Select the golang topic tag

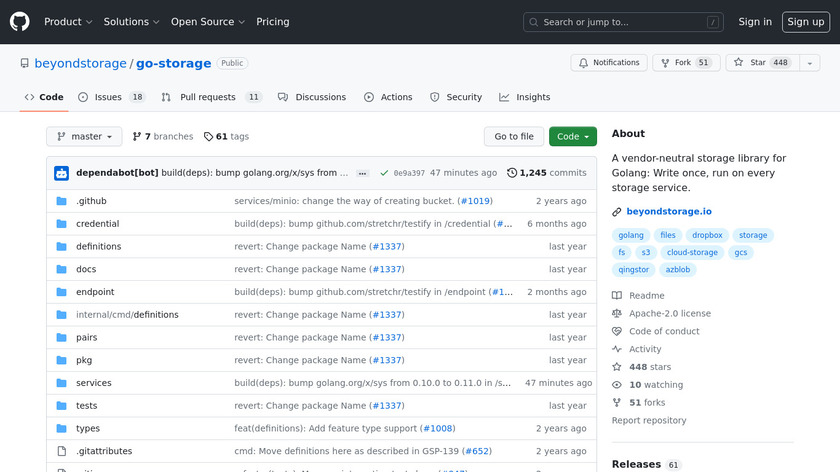click(631, 235)
